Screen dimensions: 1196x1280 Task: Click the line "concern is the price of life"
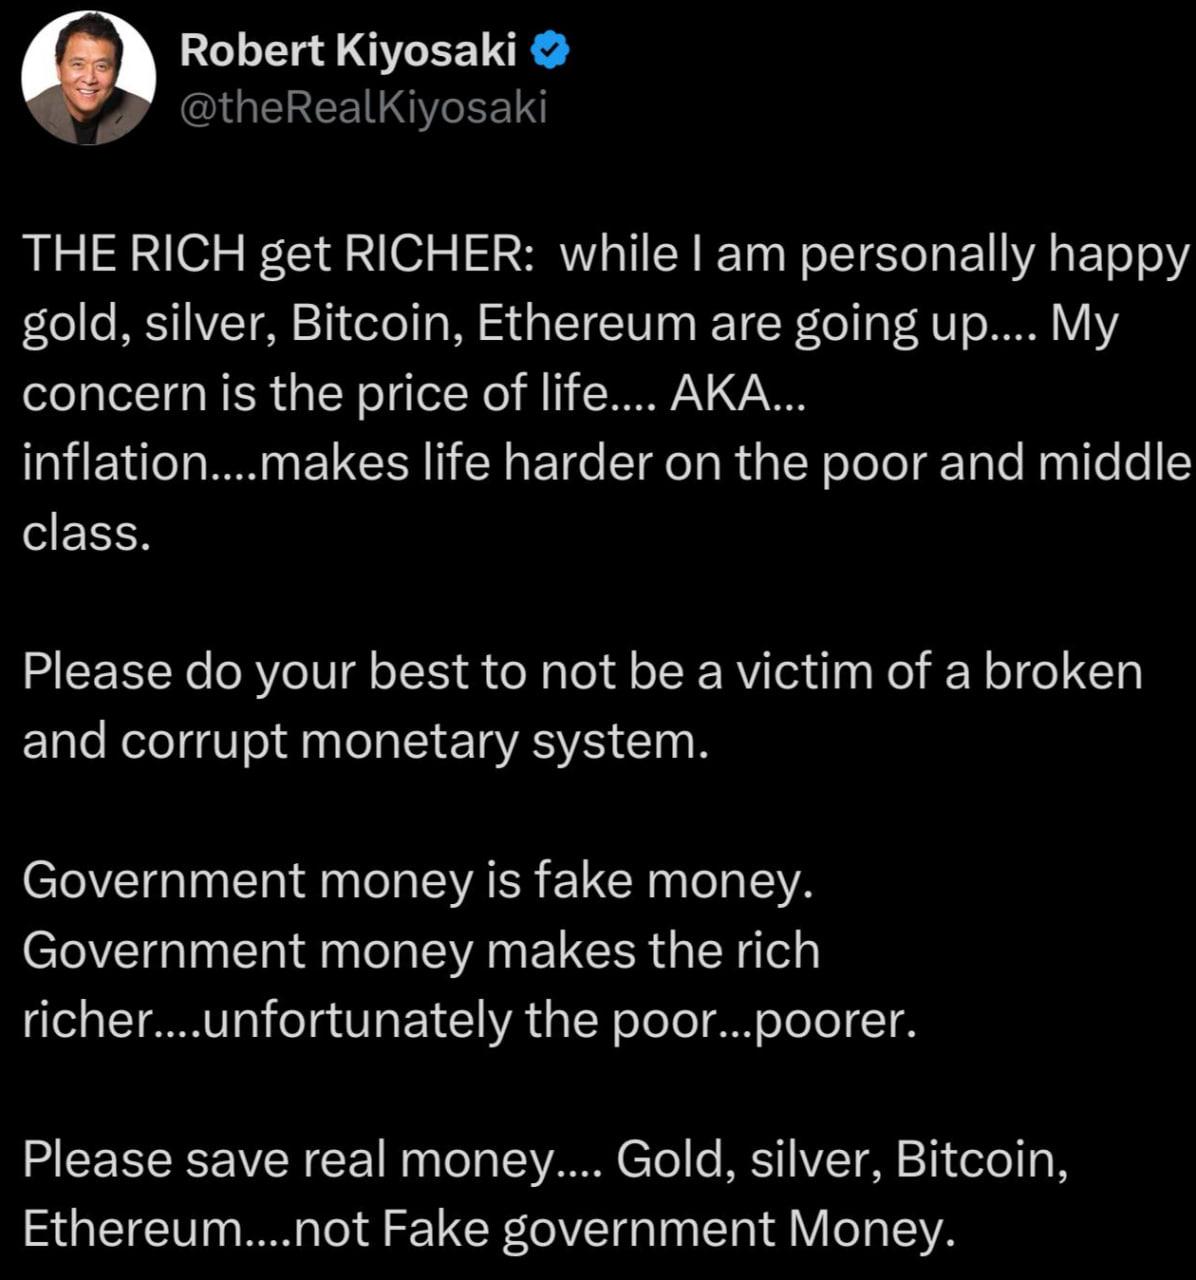coord(321,394)
